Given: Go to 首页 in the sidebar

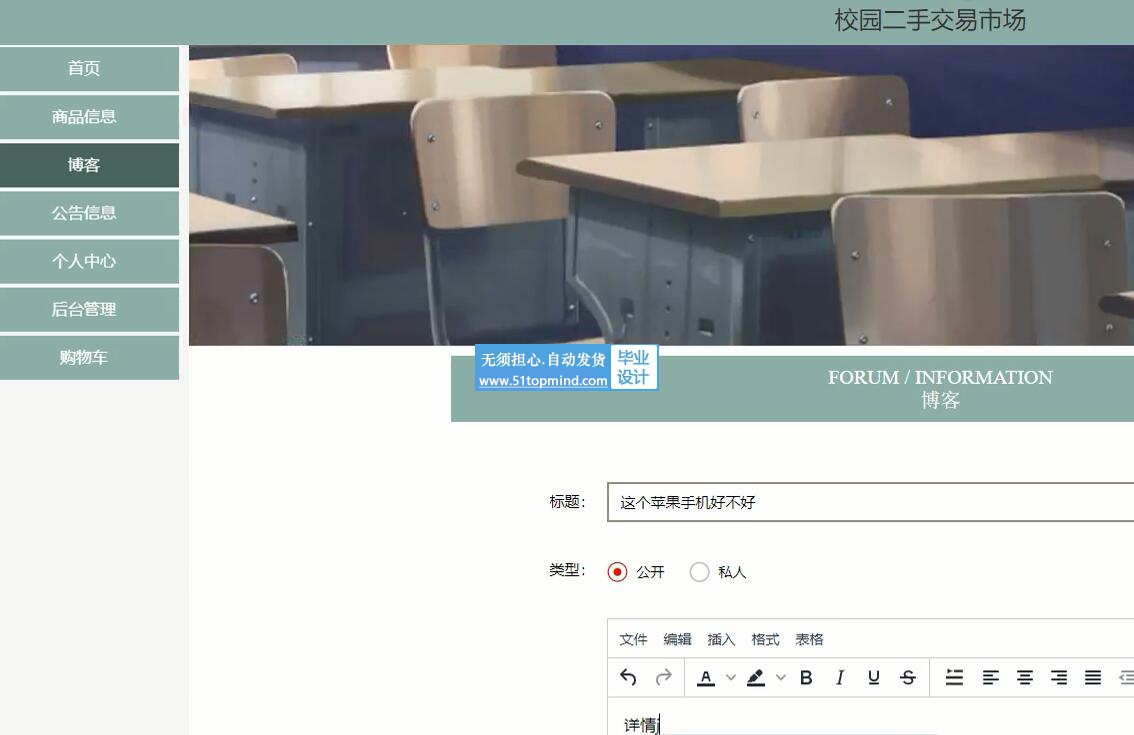Looking at the screenshot, I should (x=89, y=69).
